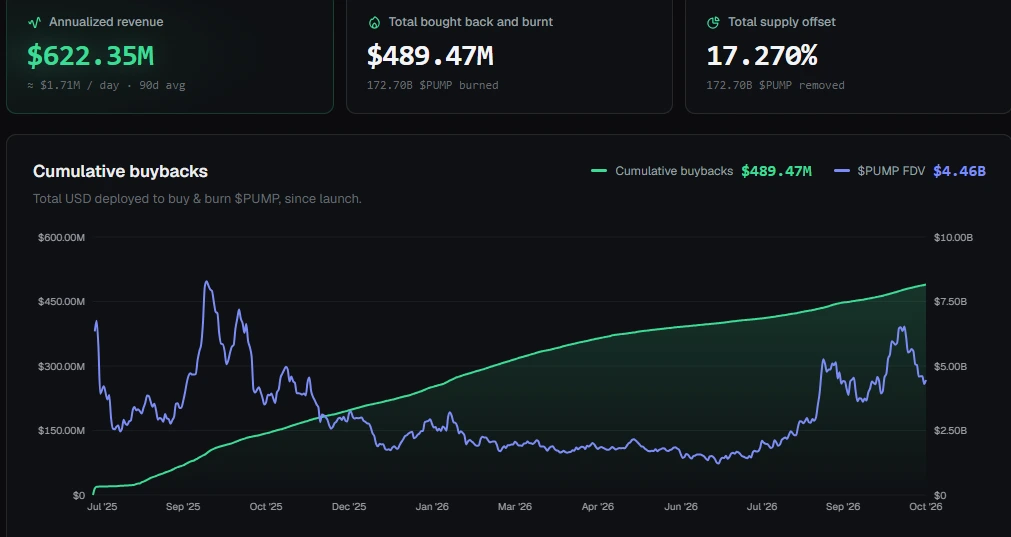Viewport: 1011px width, 537px height.
Task: Click the $5.00B right axis label
Action: [x=950, y=366]
